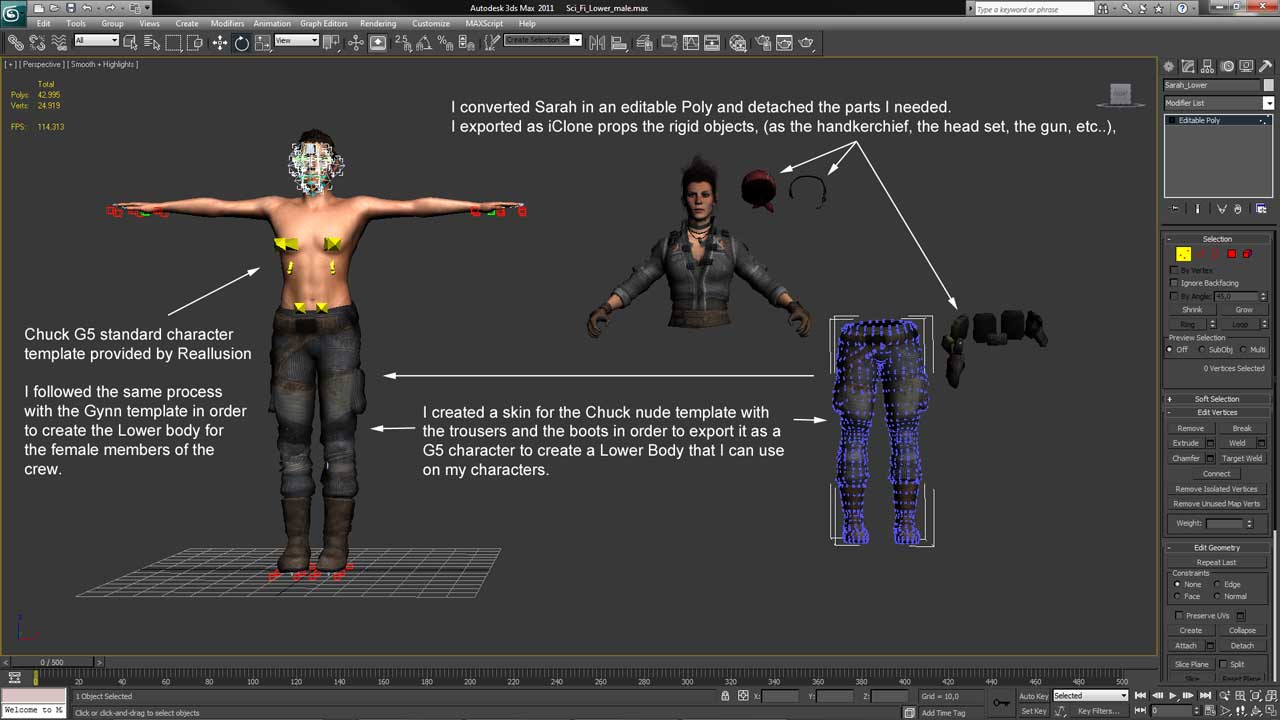The height and width of the screenshot is (720, 1280).
Task: Enable By Vertex checkbox
Action: pyautogui.click(x=1174, y=271)
